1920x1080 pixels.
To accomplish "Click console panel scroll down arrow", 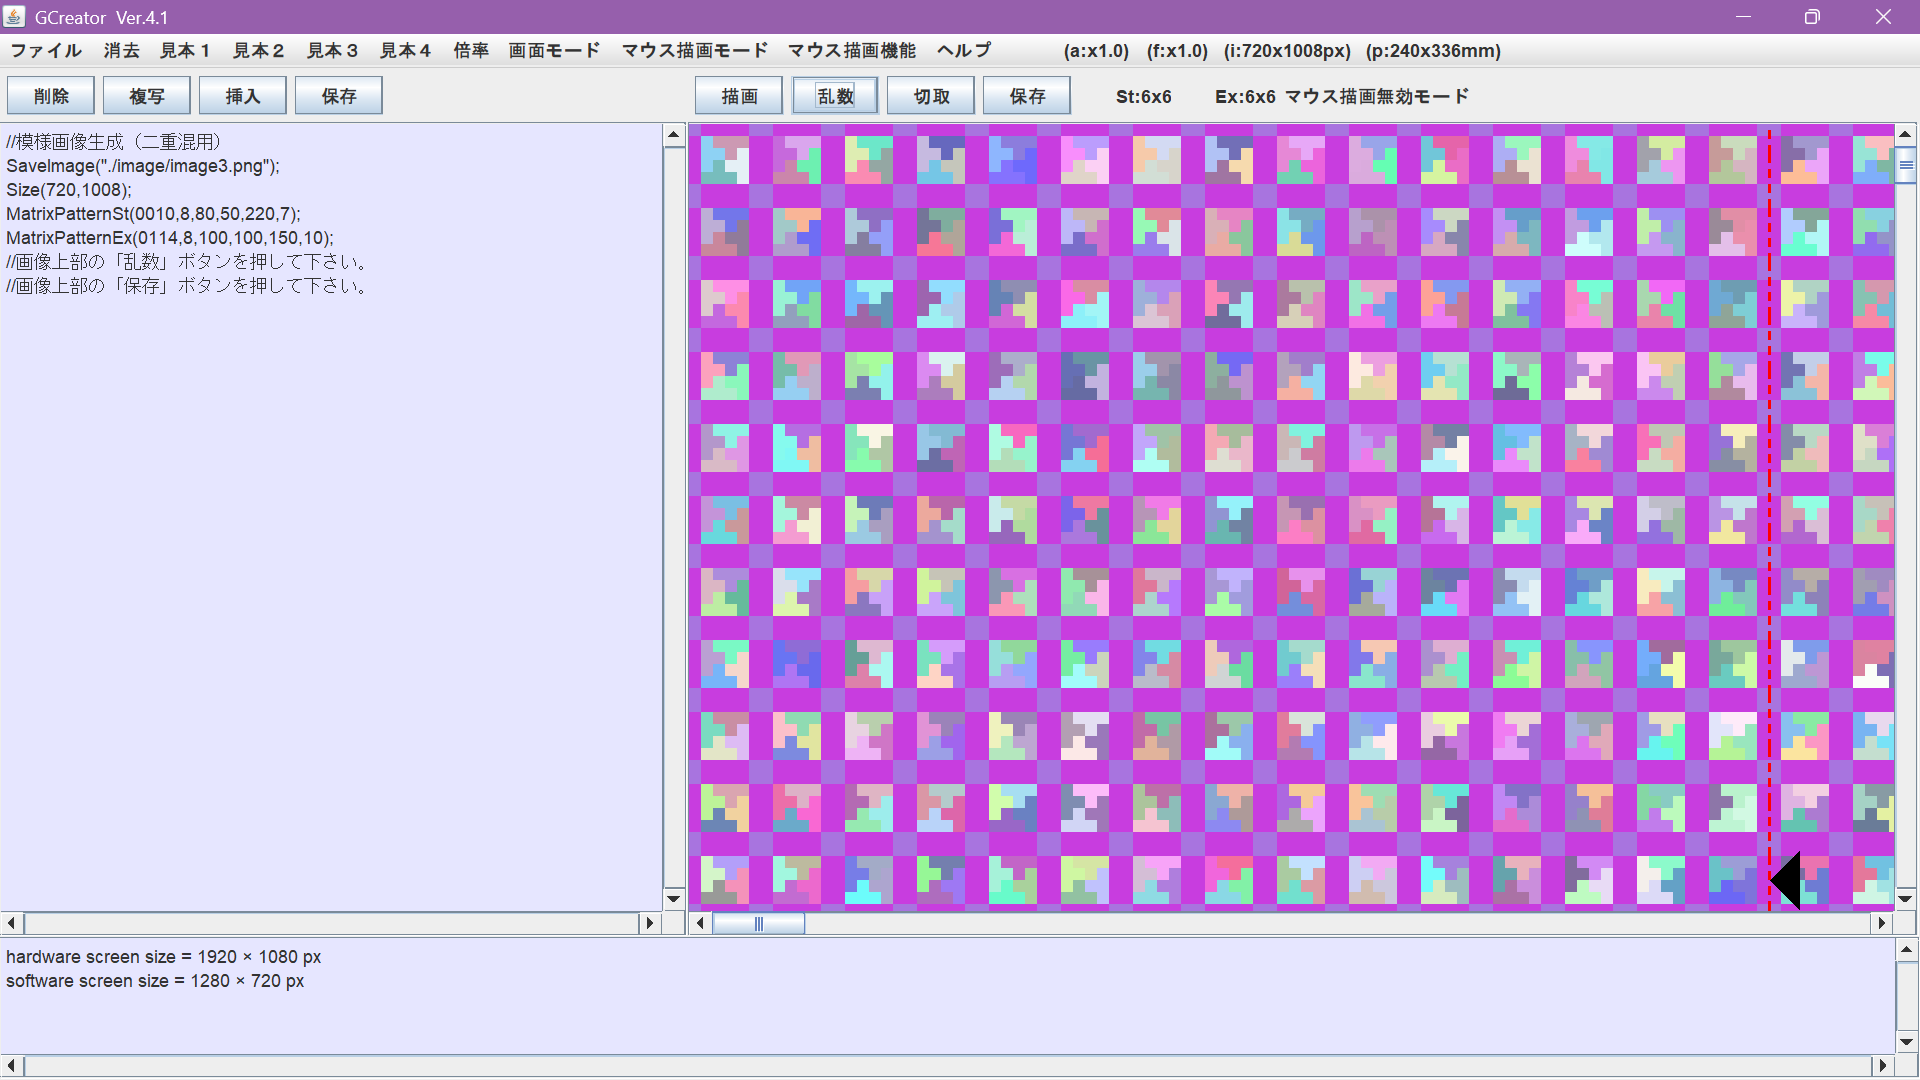I will [x=1906, y=1042].
